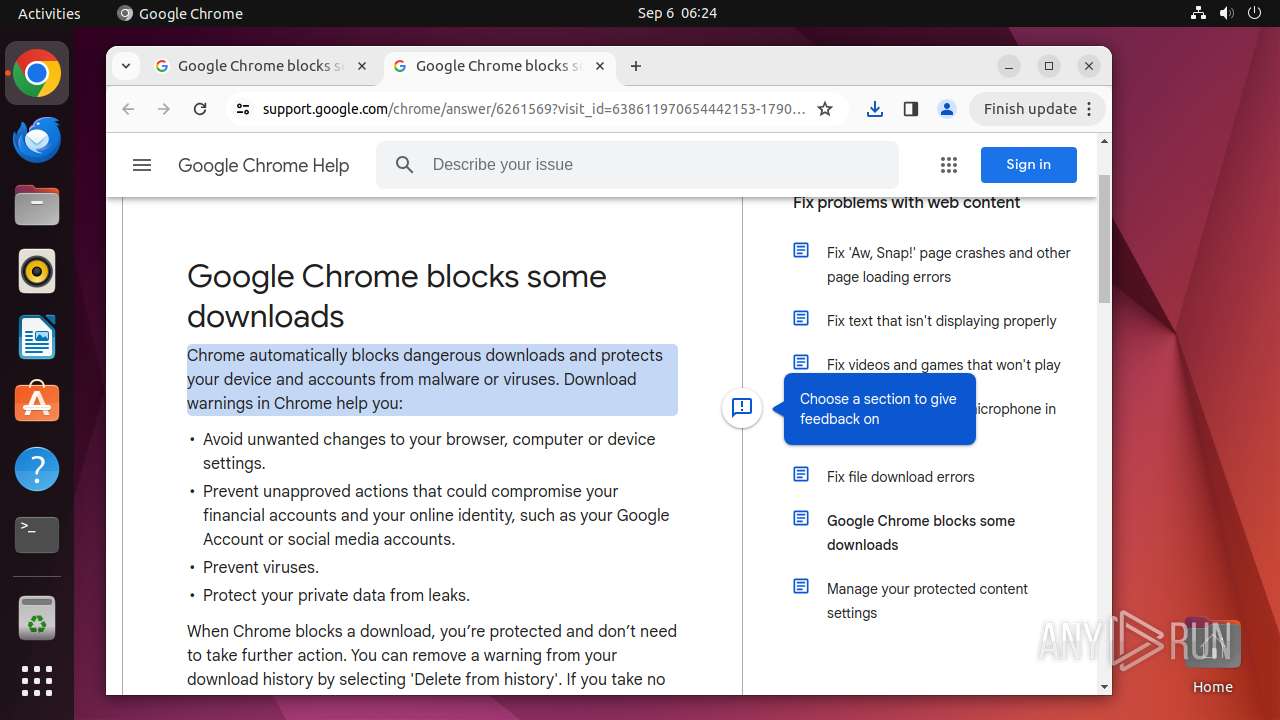The width and height of the screenshot is (1280, 720).
Task: Click the Fix problems with web content heading
Action: [x=906, y=203]
